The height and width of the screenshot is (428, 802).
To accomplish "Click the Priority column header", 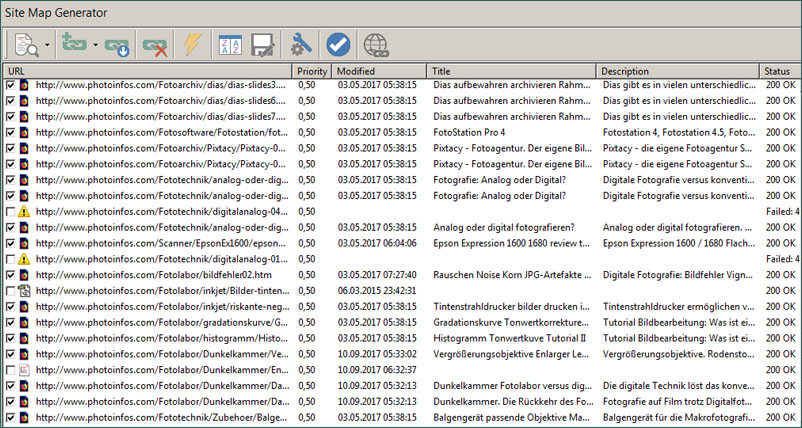I will coord(312,71).
